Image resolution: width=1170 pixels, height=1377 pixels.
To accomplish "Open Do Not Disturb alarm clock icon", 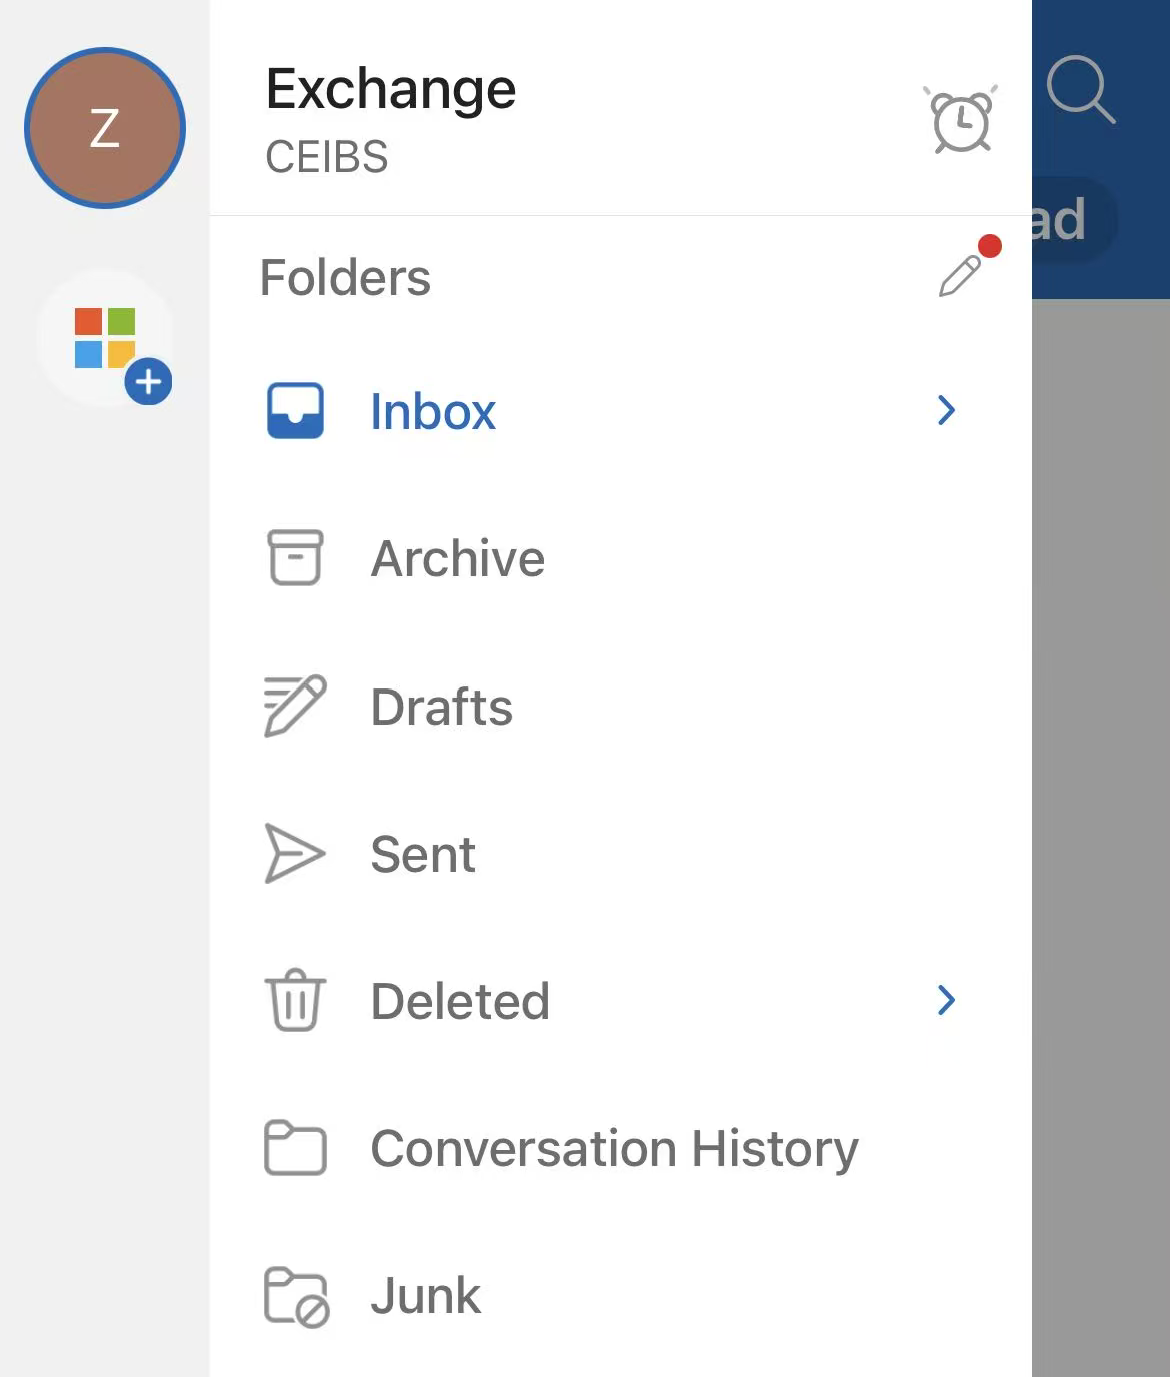I will click(x=960, y=121).
